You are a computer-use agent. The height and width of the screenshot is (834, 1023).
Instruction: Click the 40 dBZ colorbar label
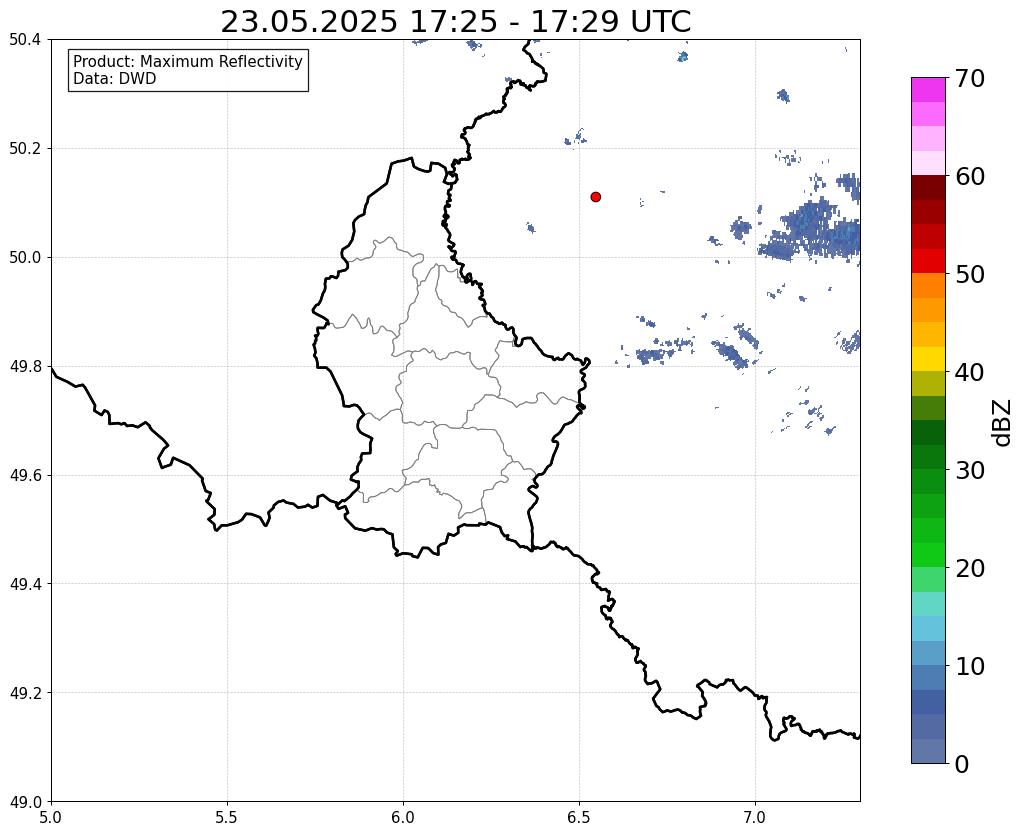click(970, 372)
